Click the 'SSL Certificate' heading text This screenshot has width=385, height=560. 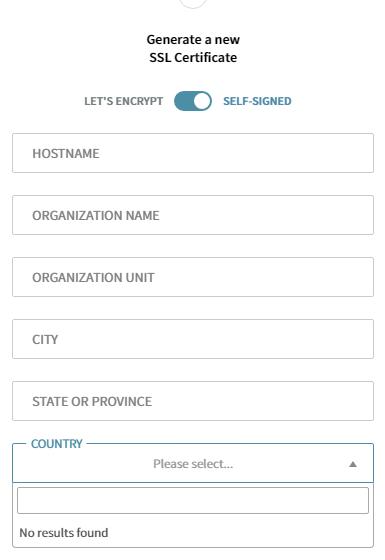tap(193, 58)
